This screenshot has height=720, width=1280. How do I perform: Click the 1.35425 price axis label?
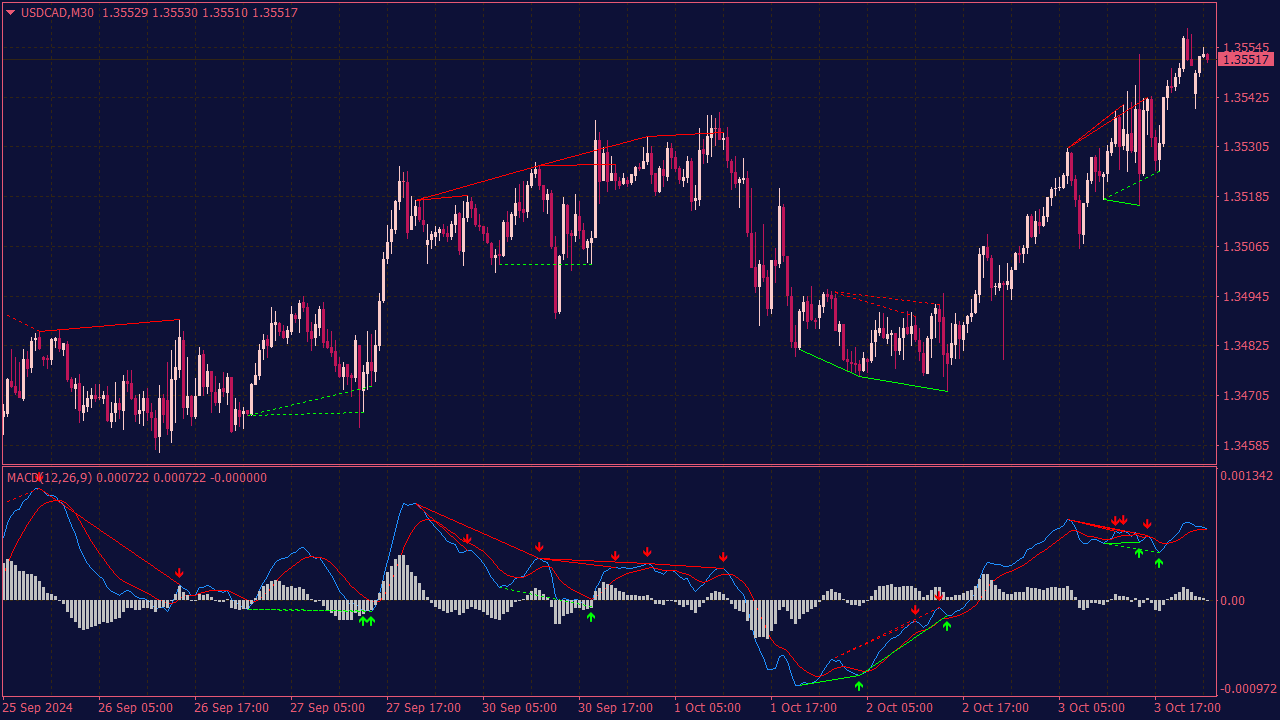(1246, 98)
